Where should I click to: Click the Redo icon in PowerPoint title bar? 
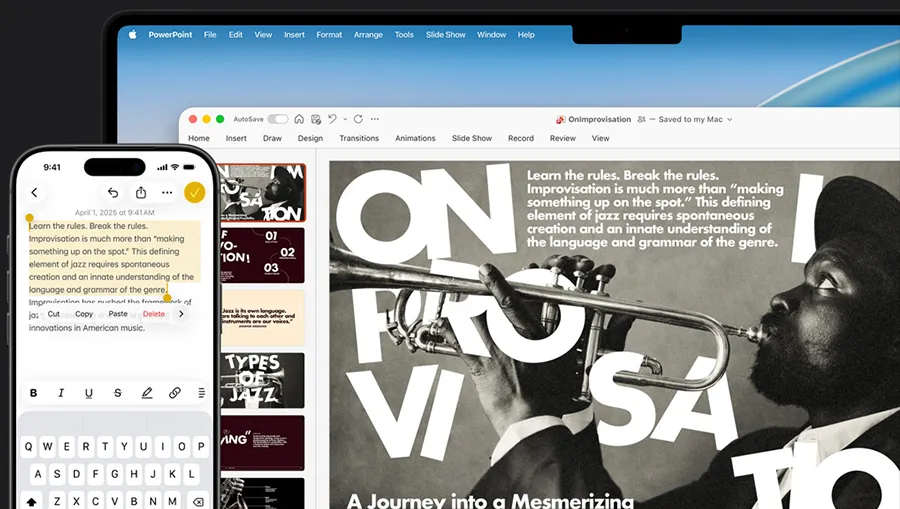click(x=358, y=119)
